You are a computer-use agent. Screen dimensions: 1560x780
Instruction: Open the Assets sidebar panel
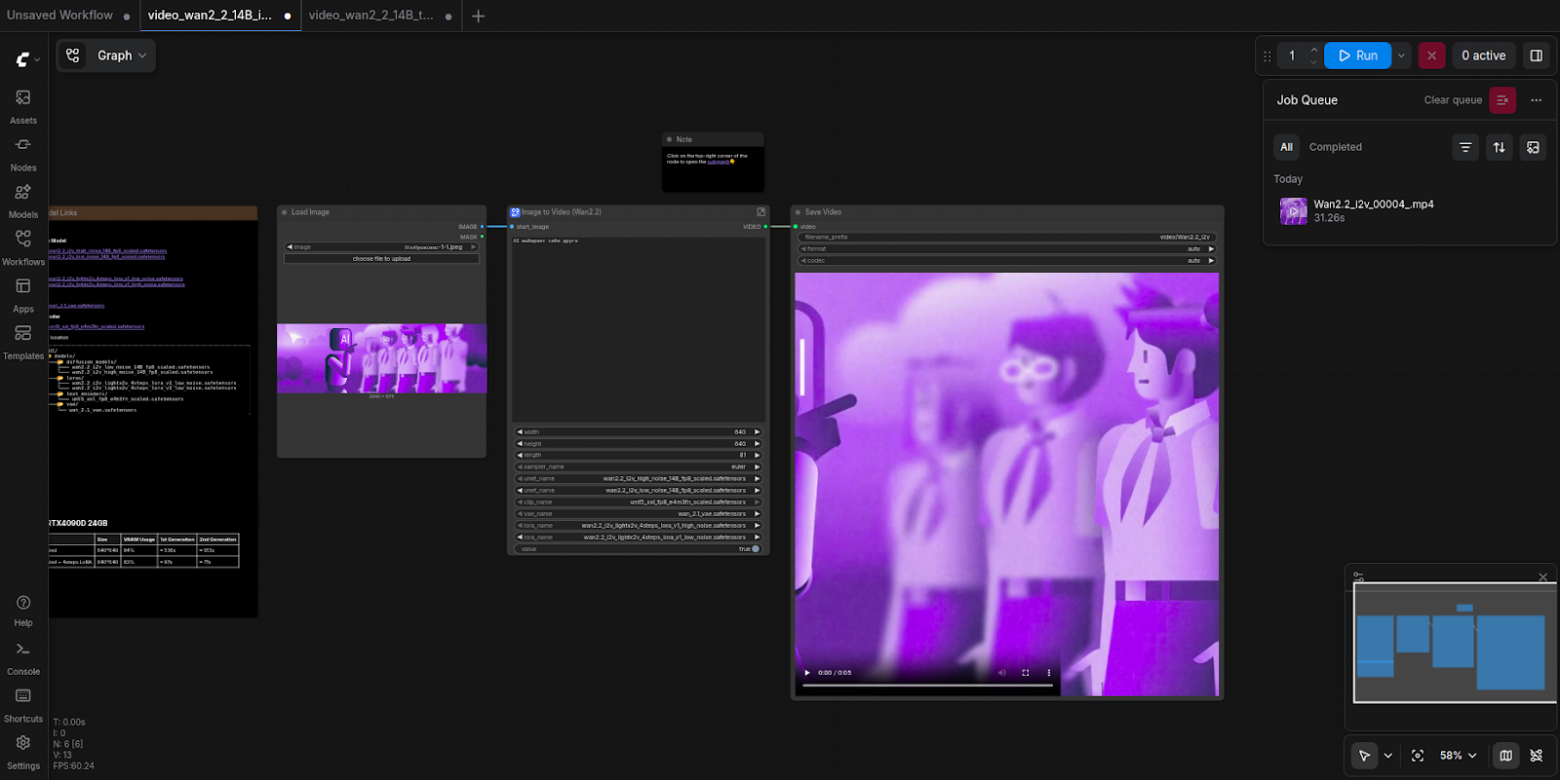(23, 105)
